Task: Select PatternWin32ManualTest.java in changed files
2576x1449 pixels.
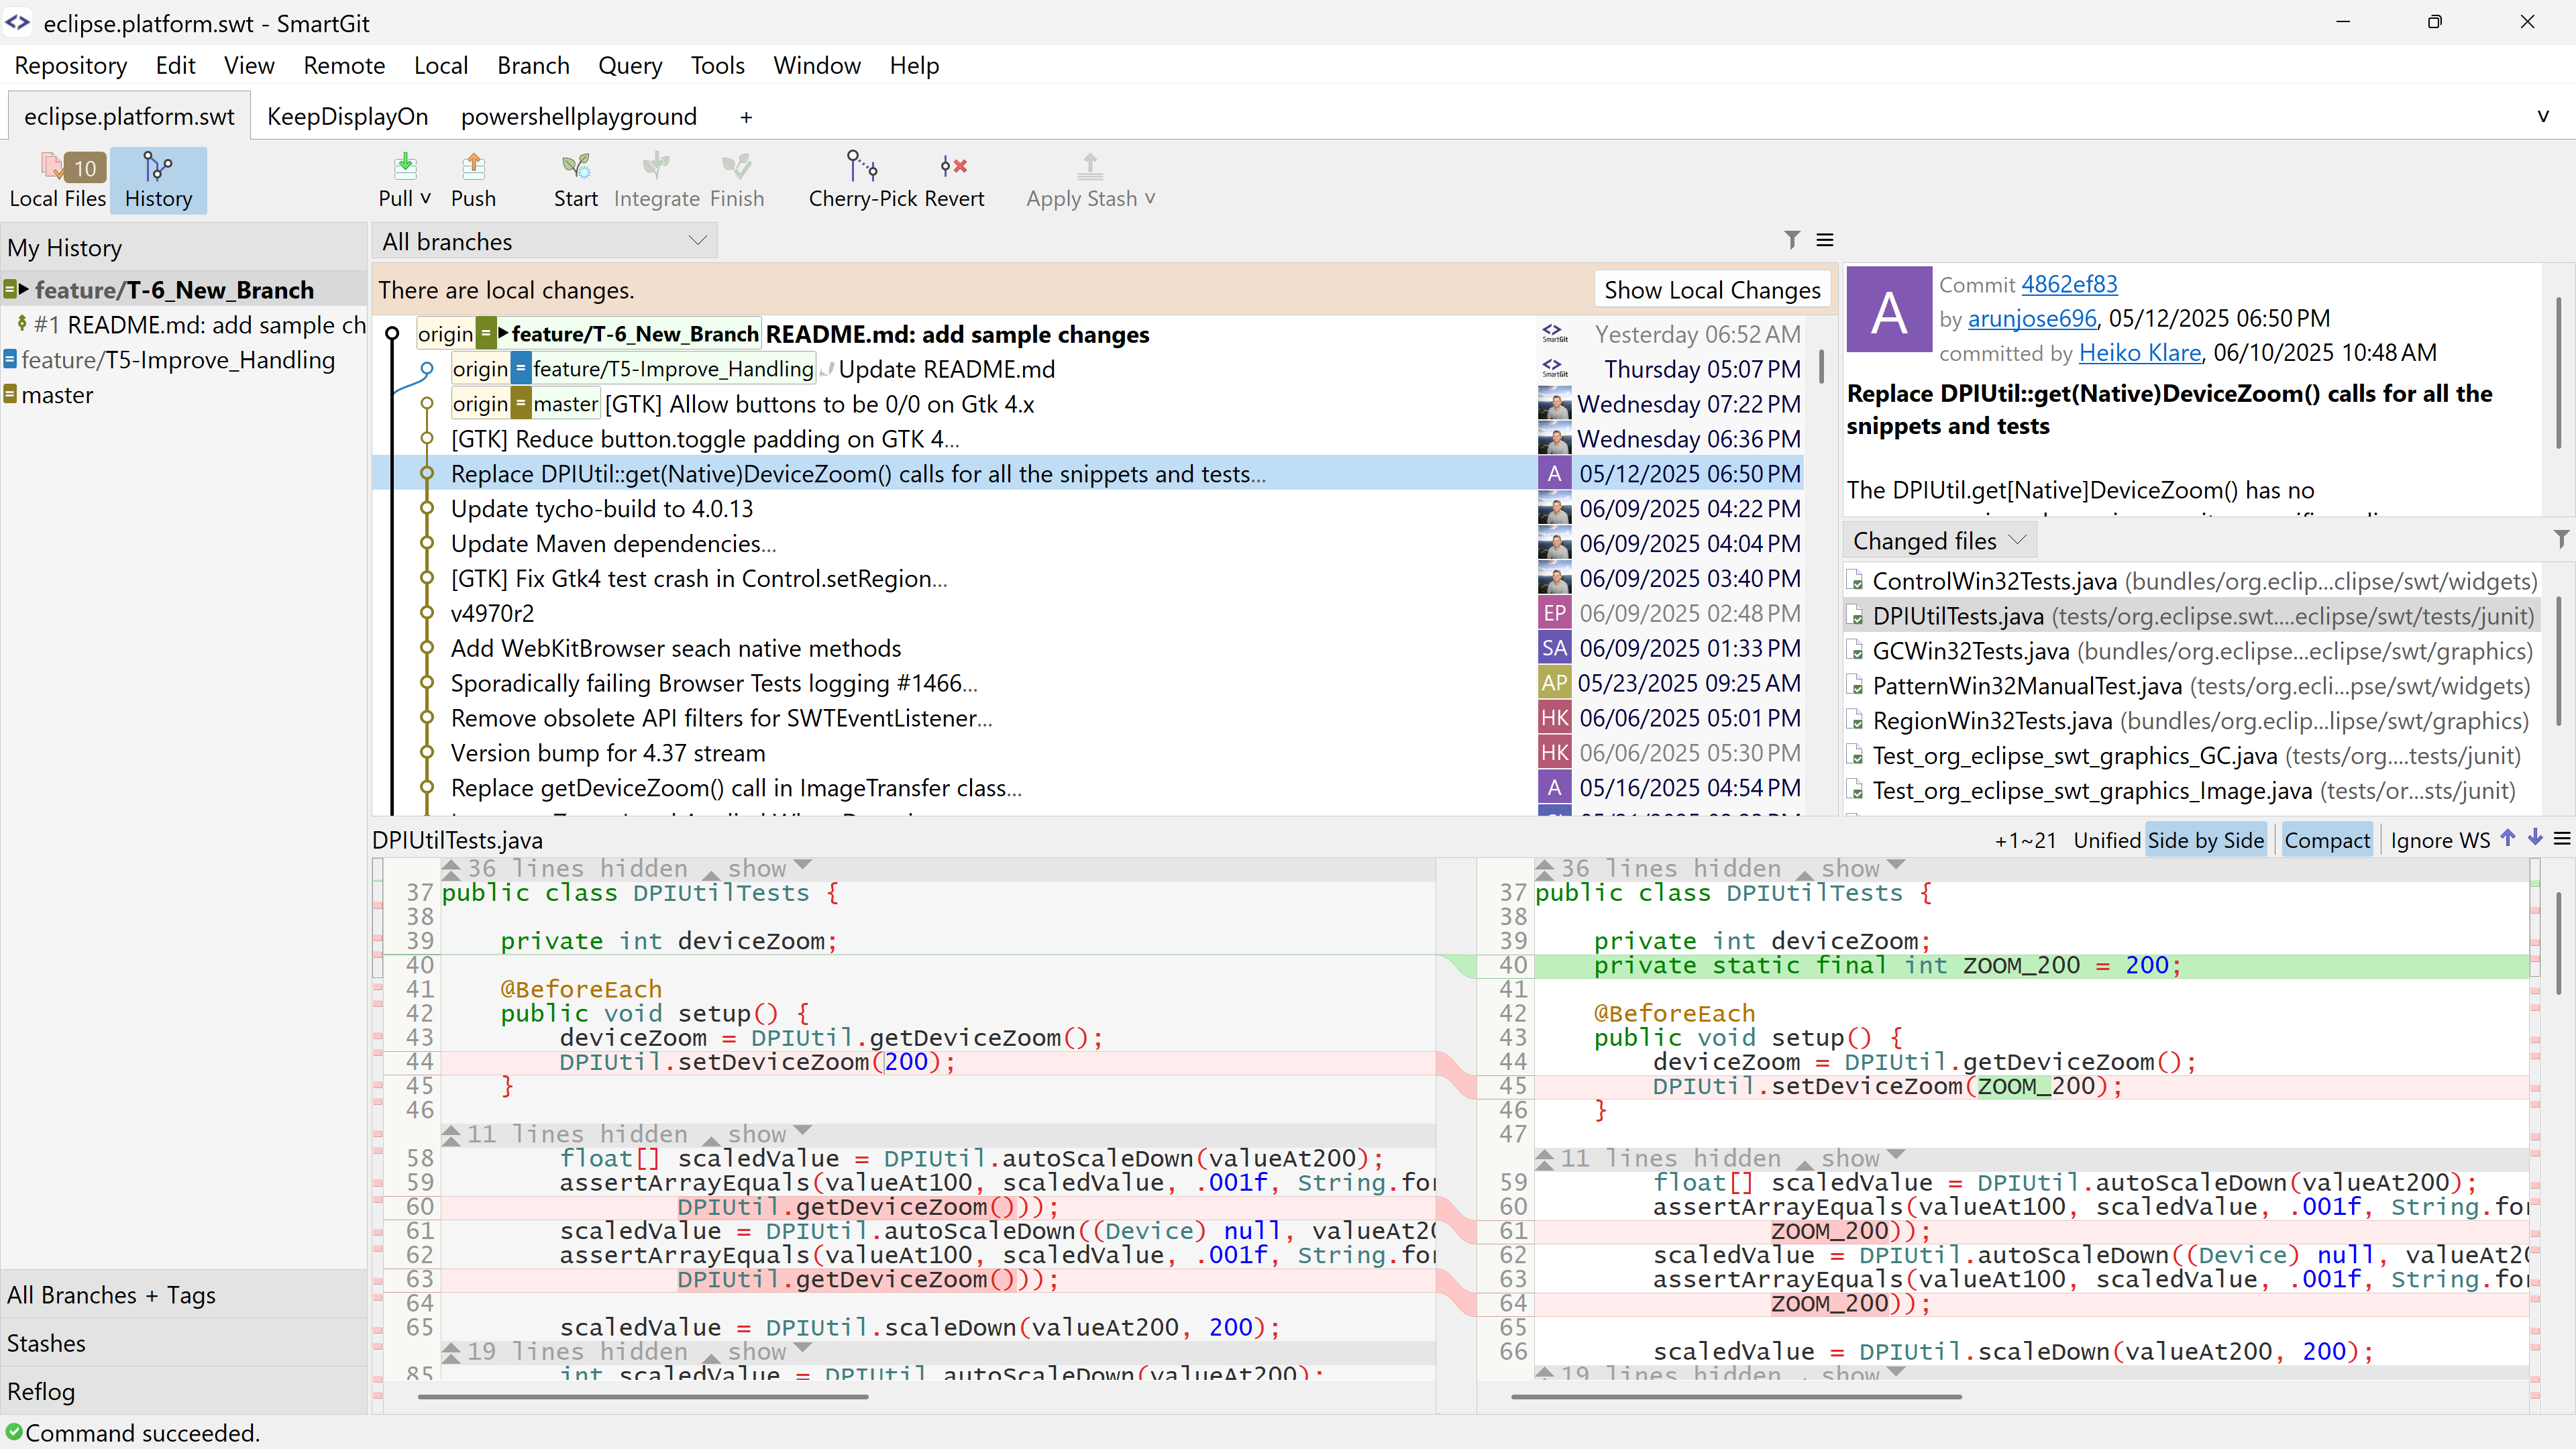Action: 2192,686
